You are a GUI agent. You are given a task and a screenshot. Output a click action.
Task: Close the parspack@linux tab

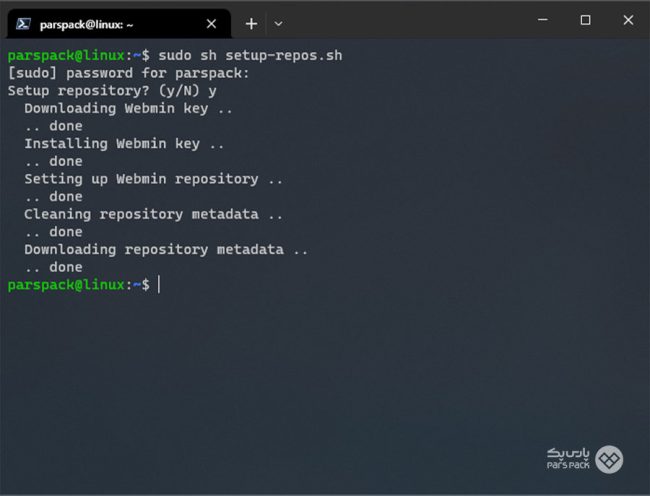211,24
